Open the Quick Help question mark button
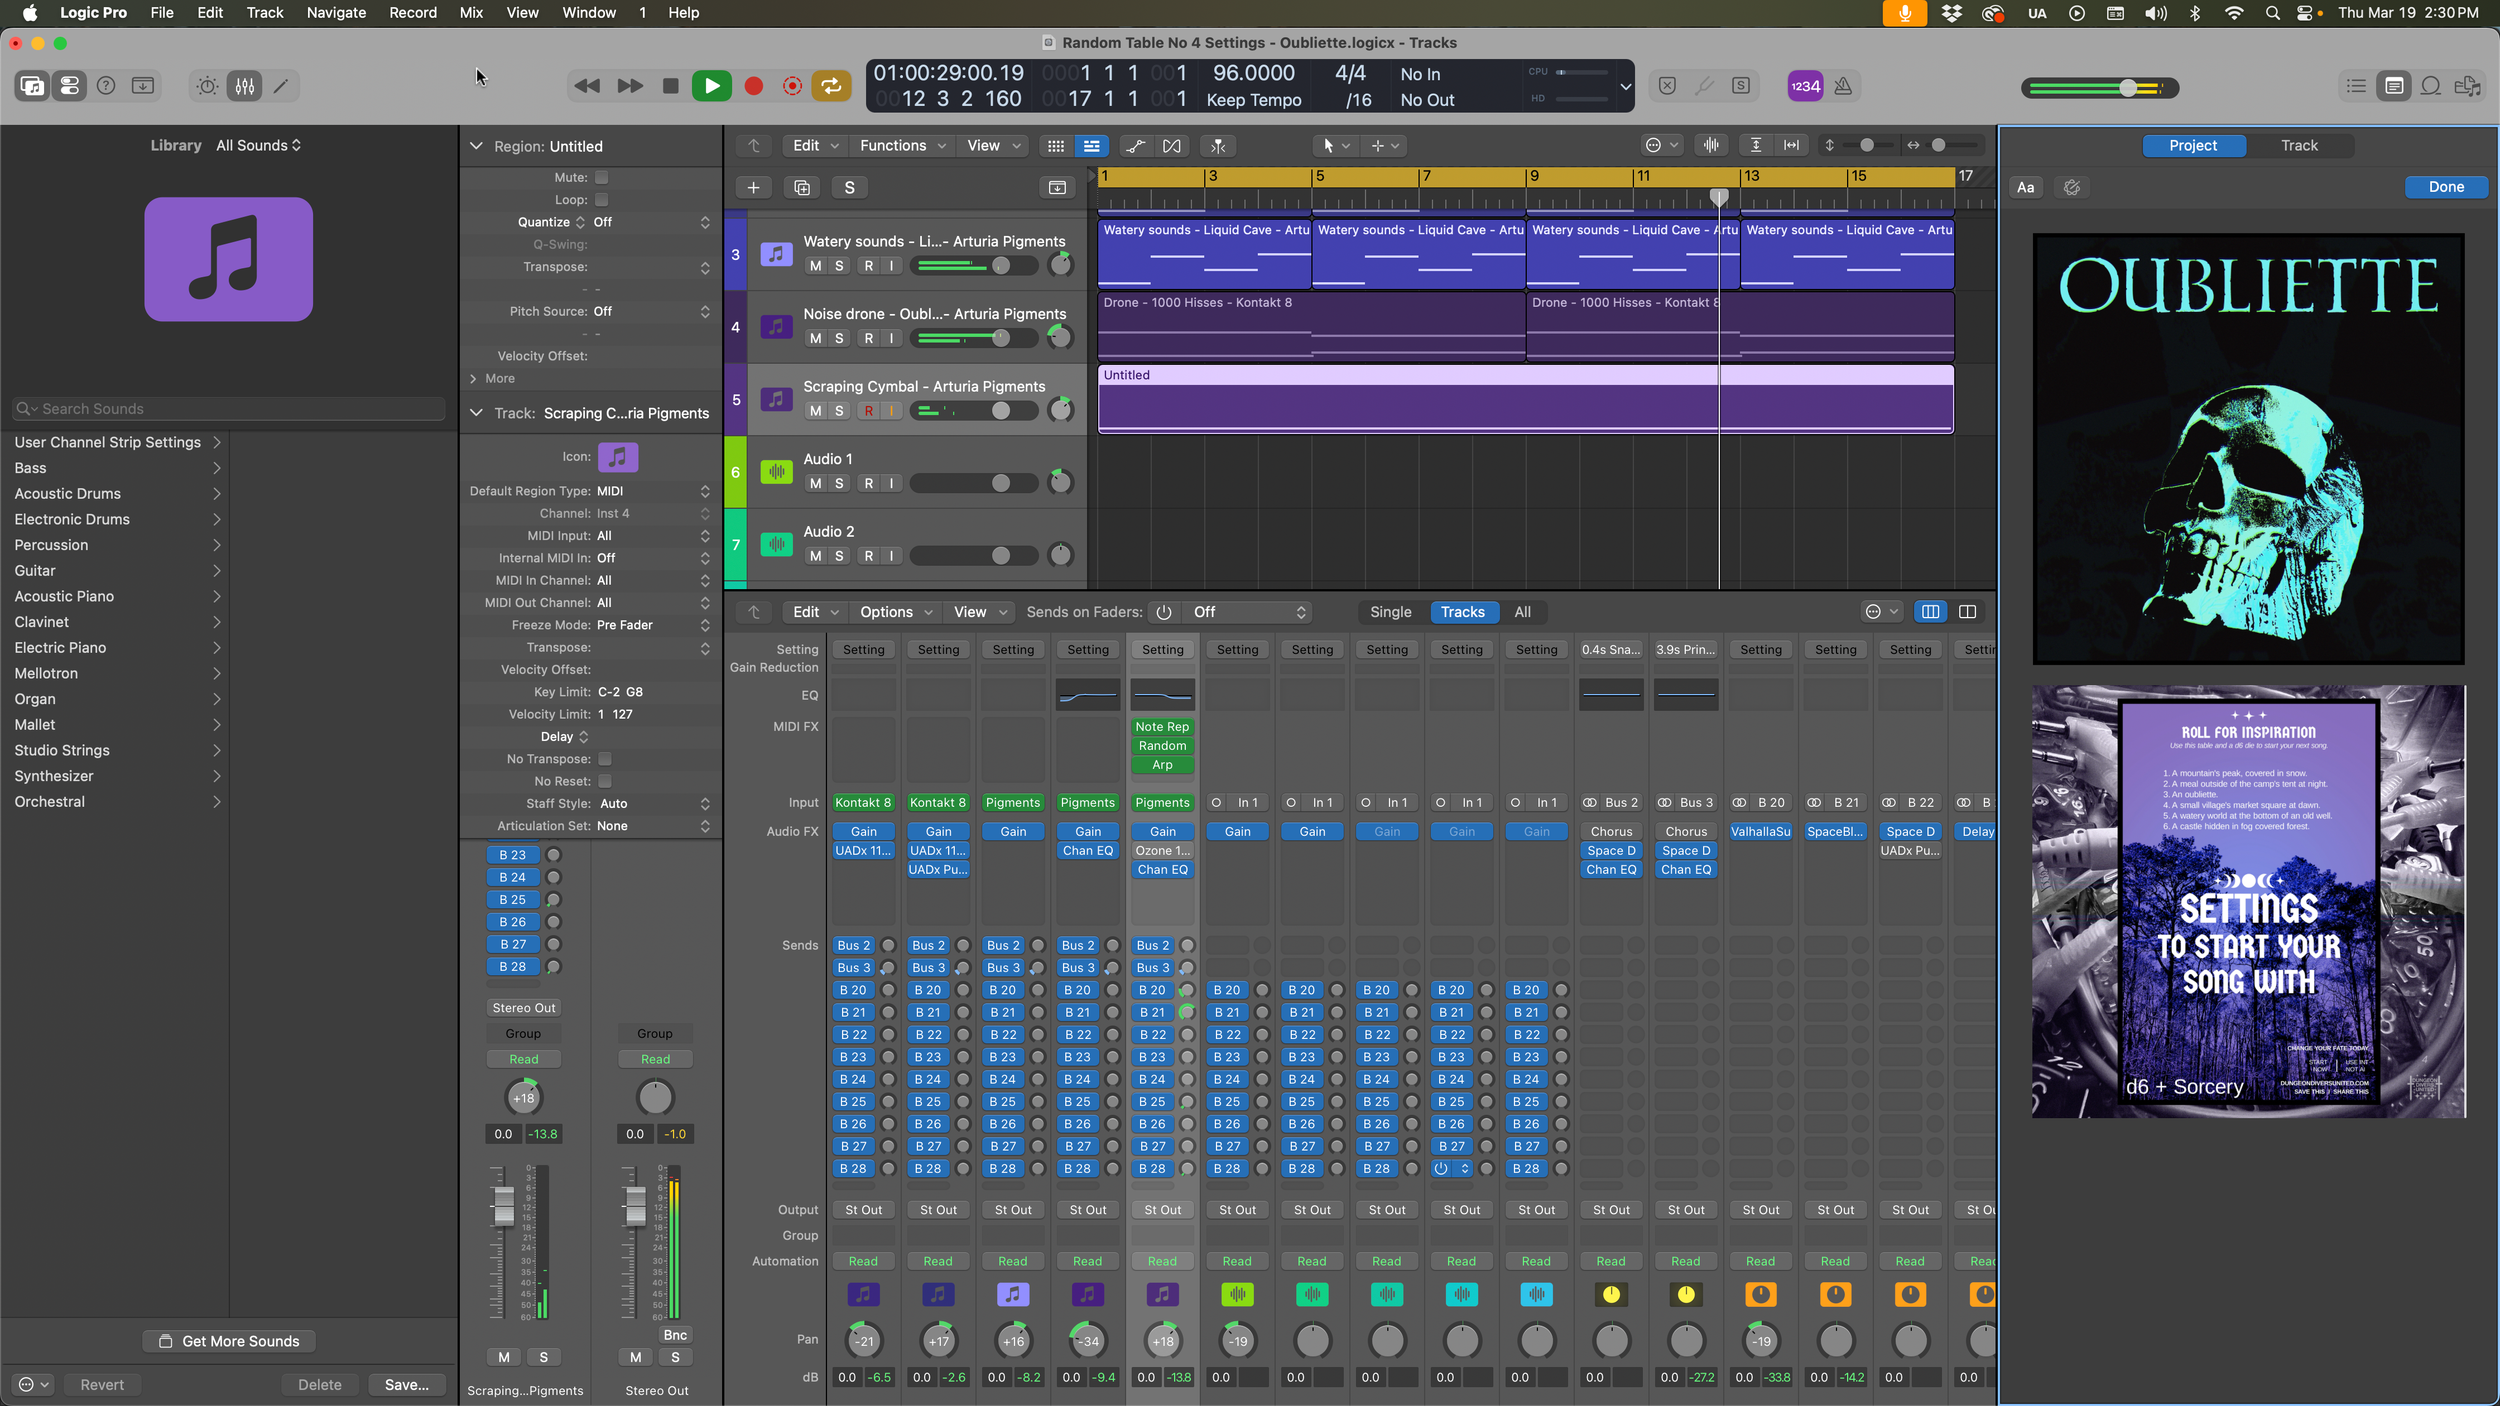This screenshot has width=2500, height=1406. coord(106,86)
